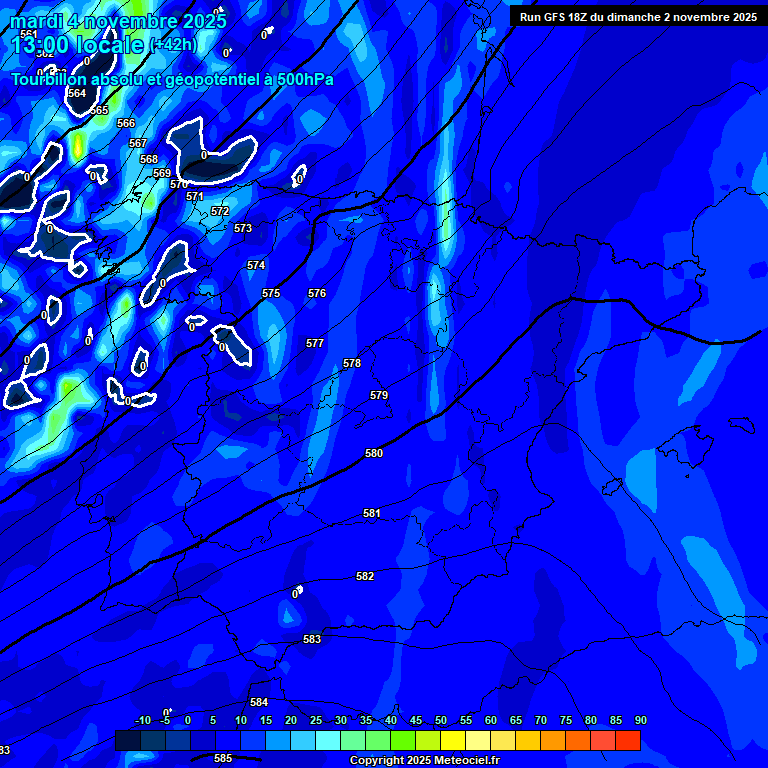
Task: Click the 585 label under the legend
Action: pos(223,759)
